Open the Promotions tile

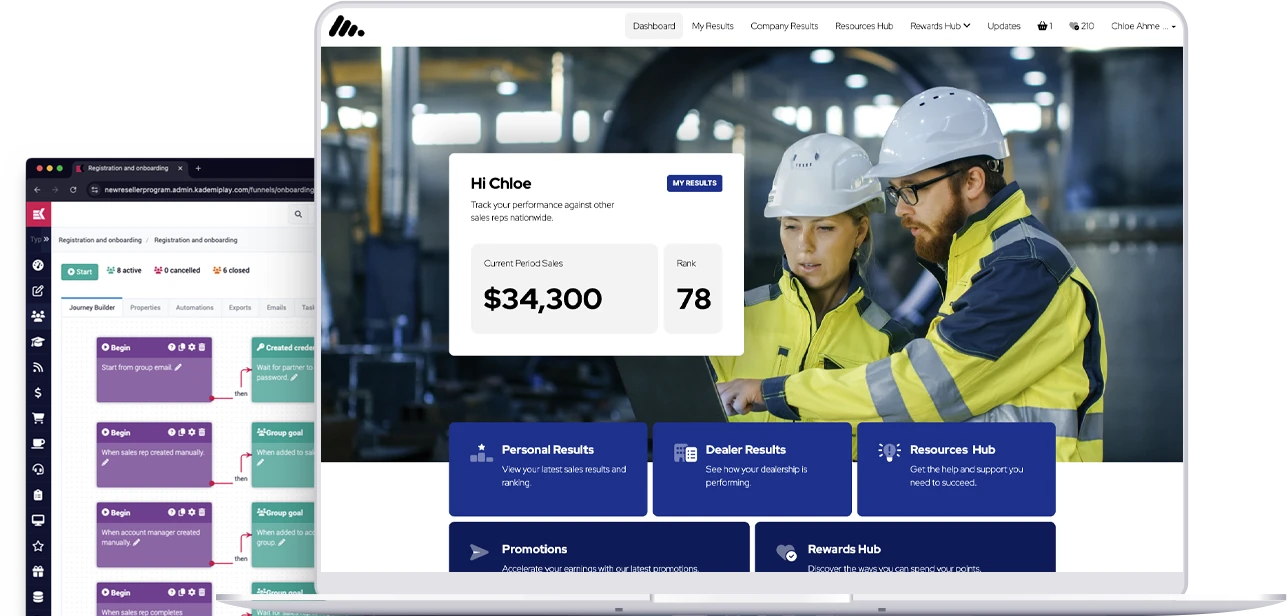(599, 547)
